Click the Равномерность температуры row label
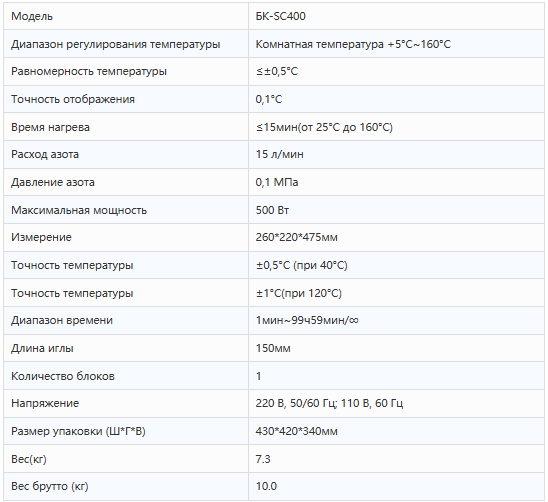Image resolution: width=548 pixels, height=502 pixels. click(89, 71)
